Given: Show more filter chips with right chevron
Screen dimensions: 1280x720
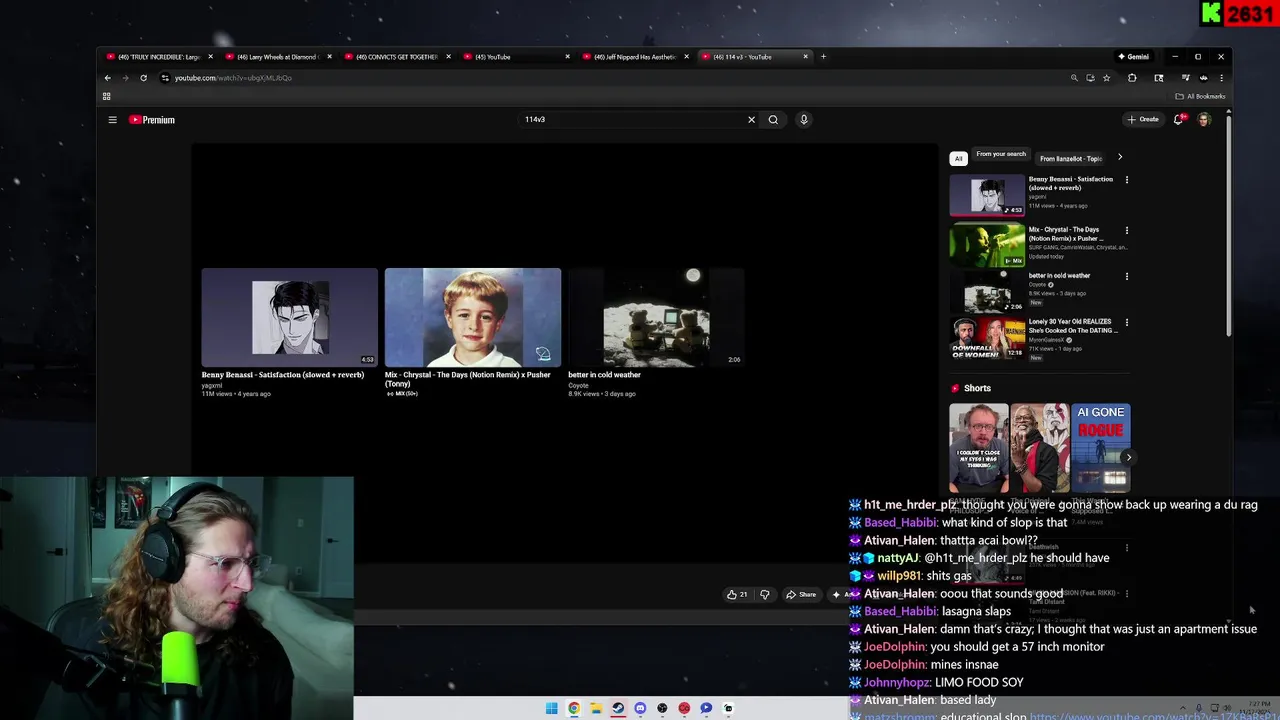Looking at the screenshot, I should [x=1120, y=157].
